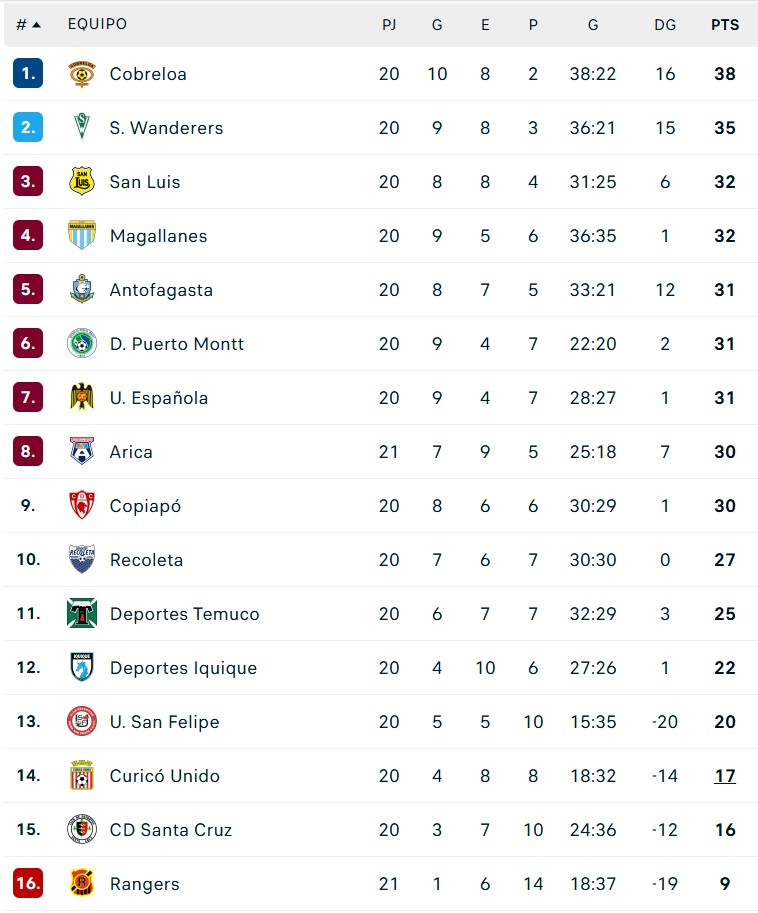The image size is (758, 913).
Task: Open the Antofagasta team link
Action: point(161,290)
